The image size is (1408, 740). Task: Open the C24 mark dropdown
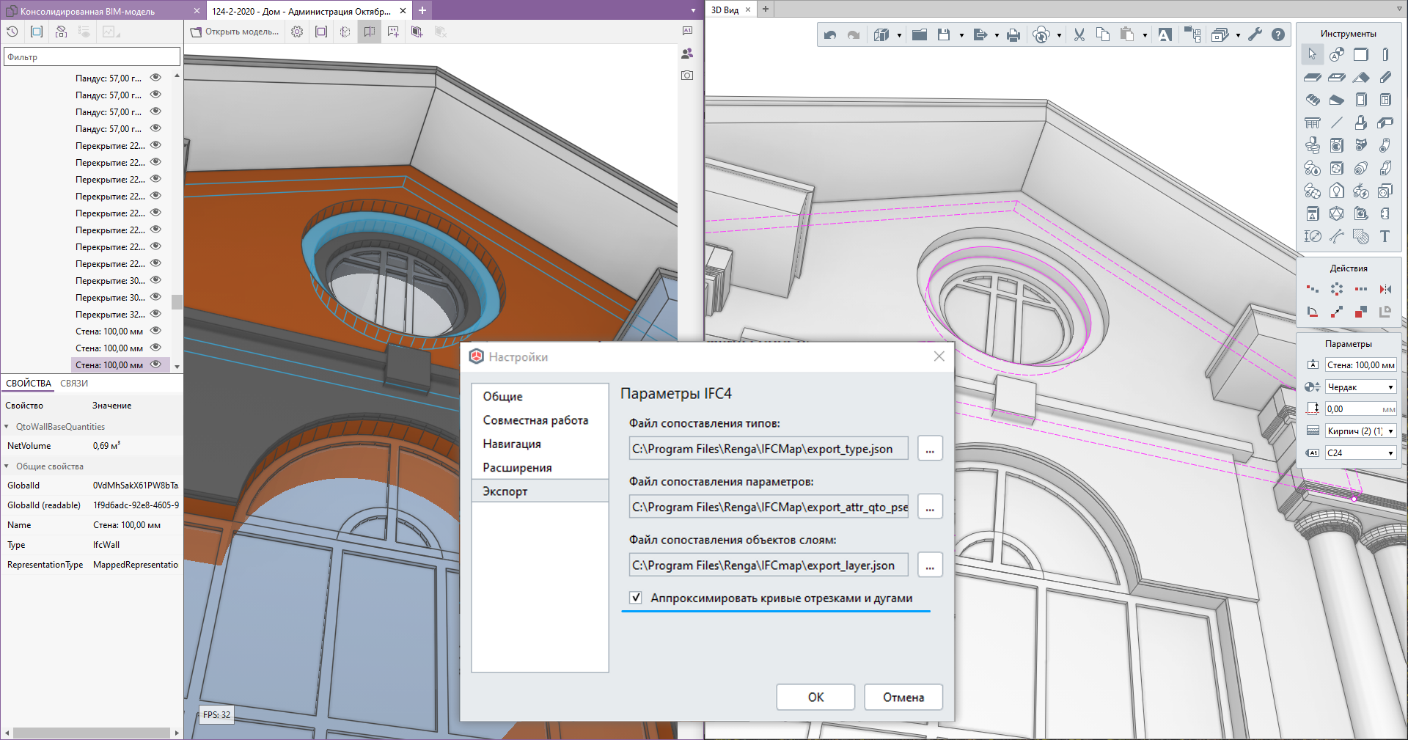pyautogui.click(x=1390, y=453)
